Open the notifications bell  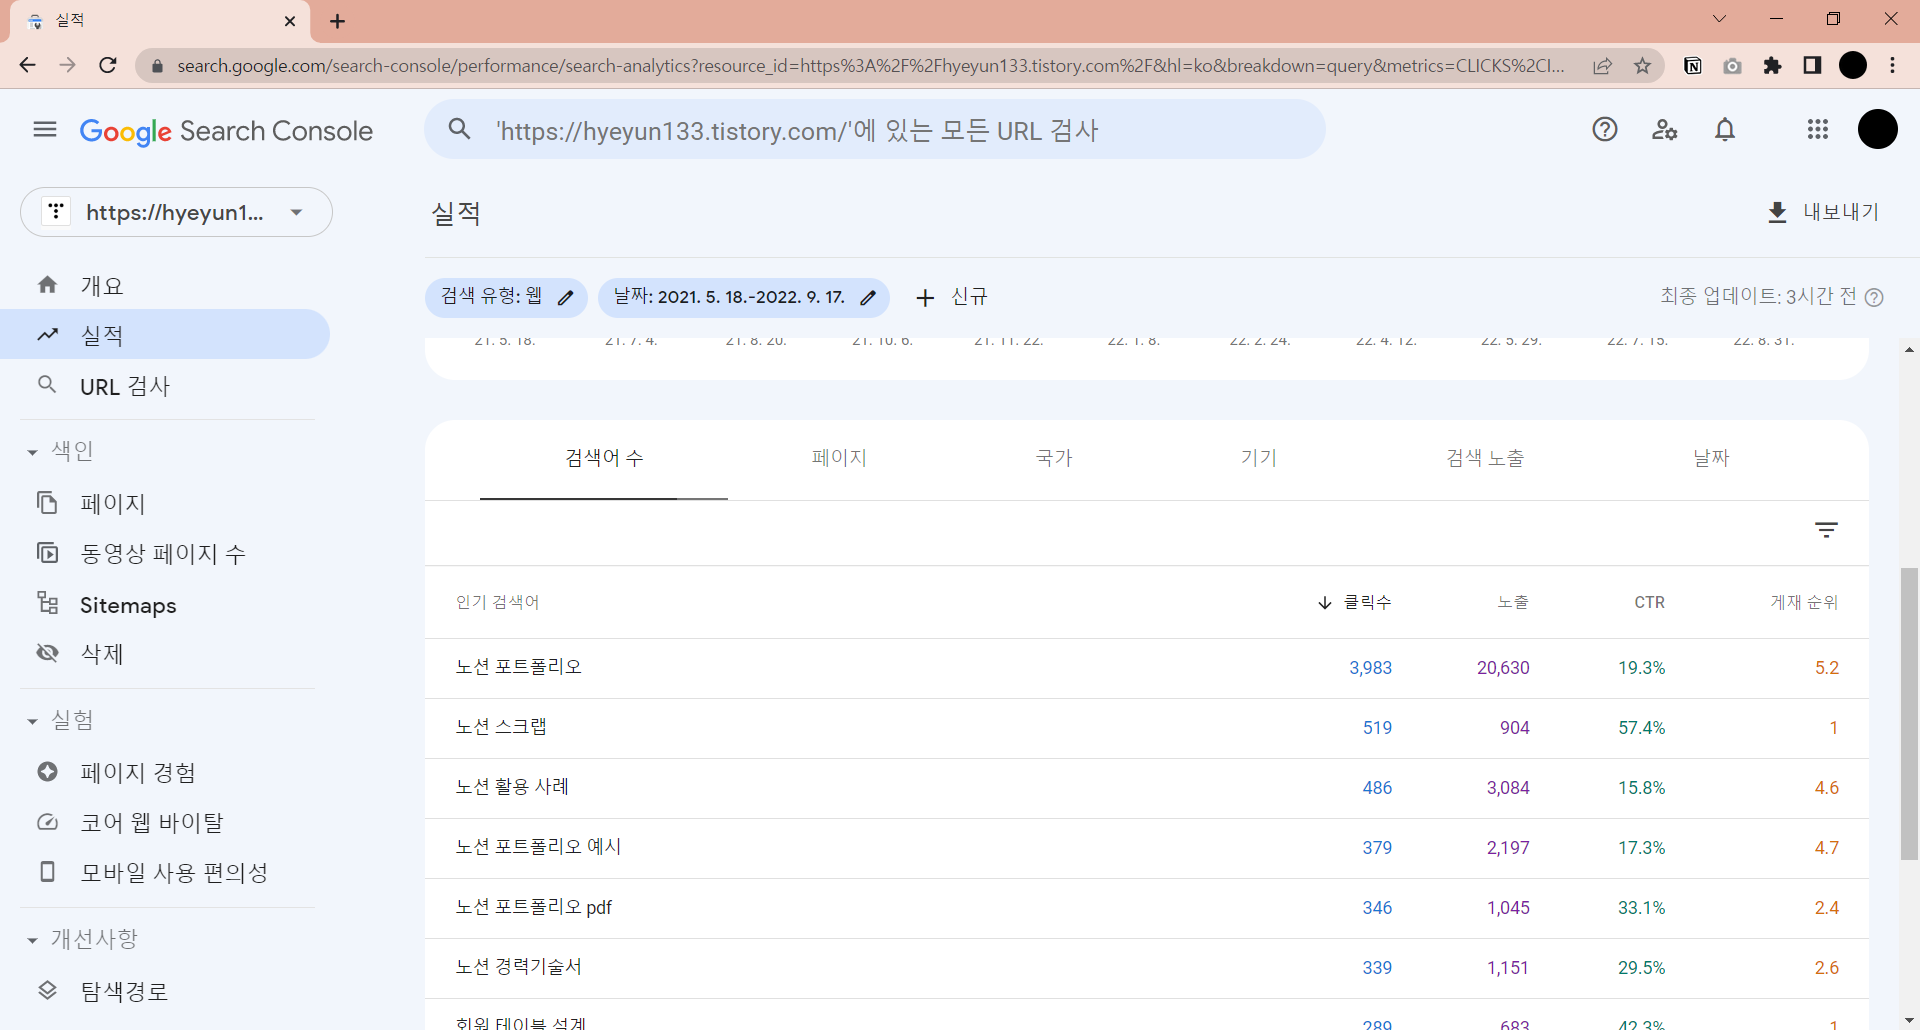click(x=1725, y=129)
